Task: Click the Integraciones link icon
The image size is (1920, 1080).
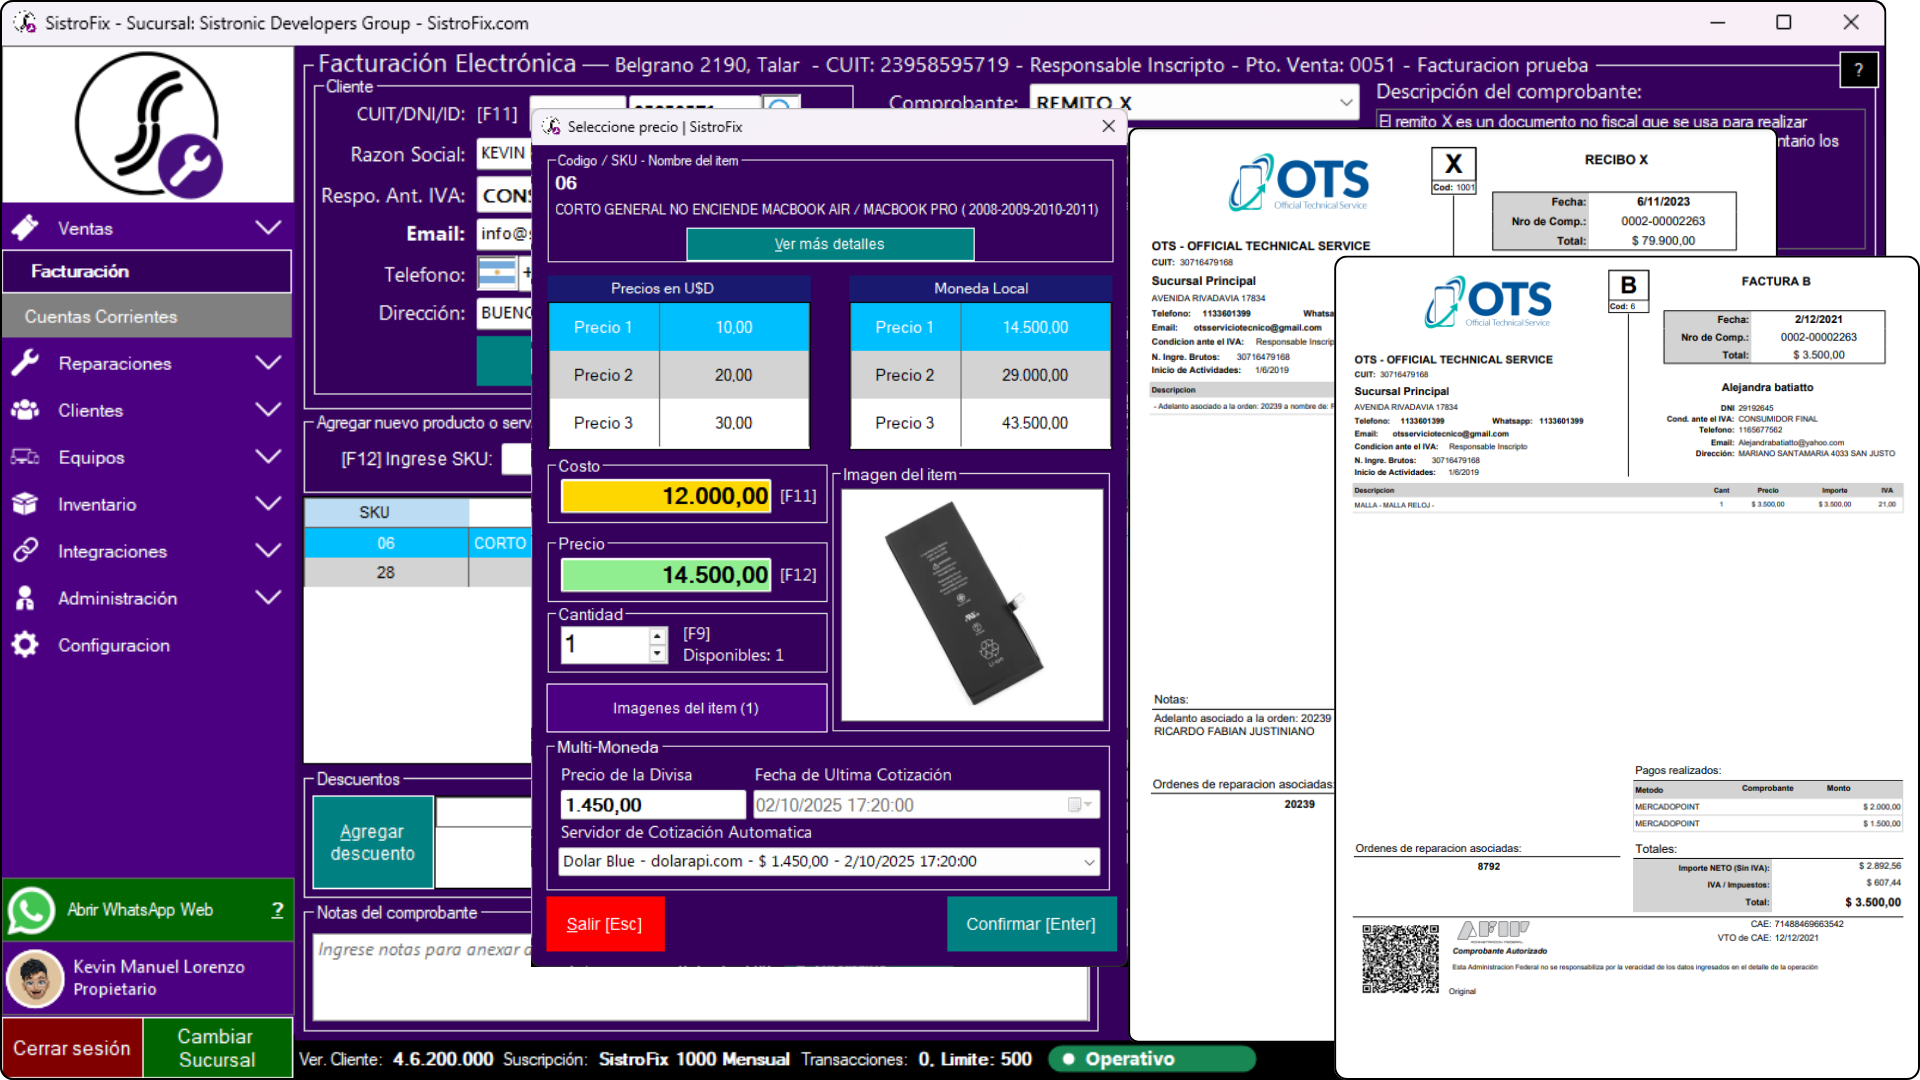Action: [26, 551]
